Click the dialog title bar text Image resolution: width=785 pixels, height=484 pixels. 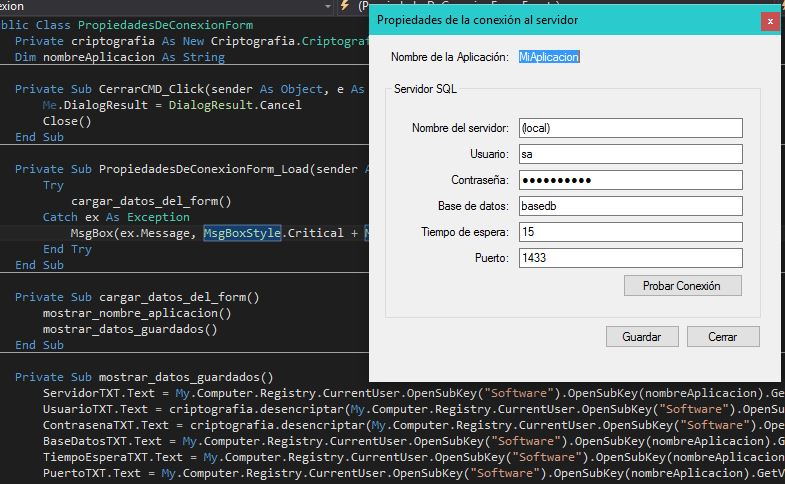point(477,20)
